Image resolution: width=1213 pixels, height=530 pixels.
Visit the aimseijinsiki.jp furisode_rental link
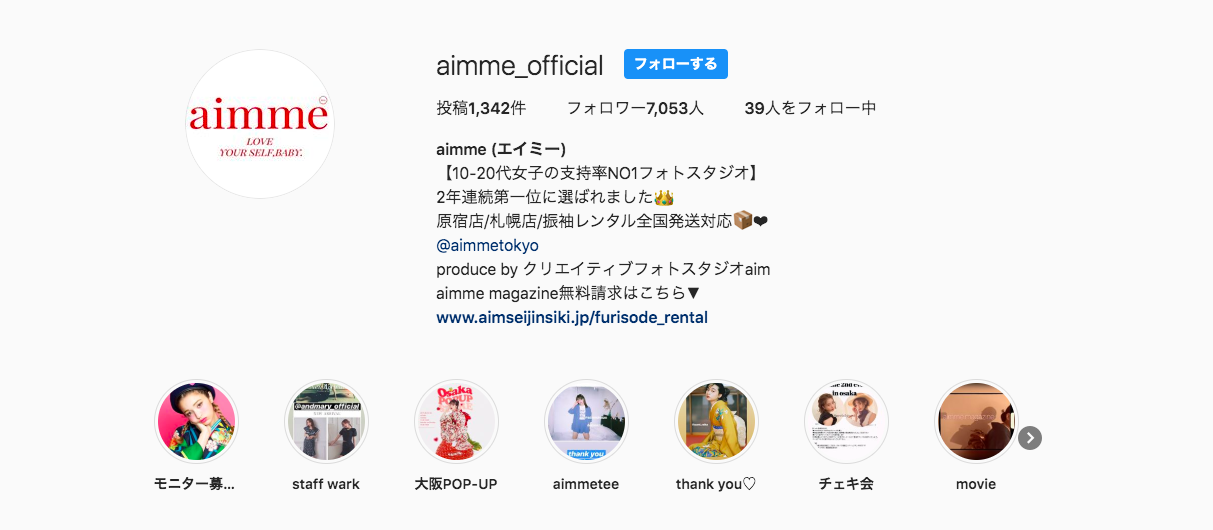pyautogui.click(x=572, y=317)
